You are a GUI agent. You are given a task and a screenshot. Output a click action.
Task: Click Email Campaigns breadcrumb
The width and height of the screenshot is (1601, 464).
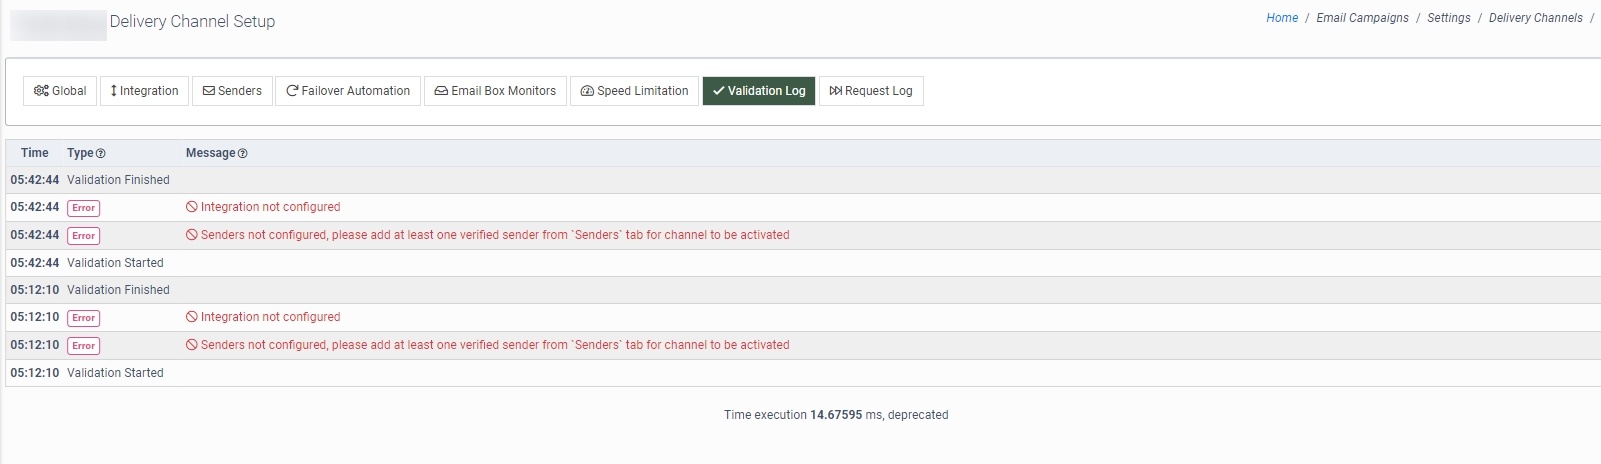click(1362, 18)
